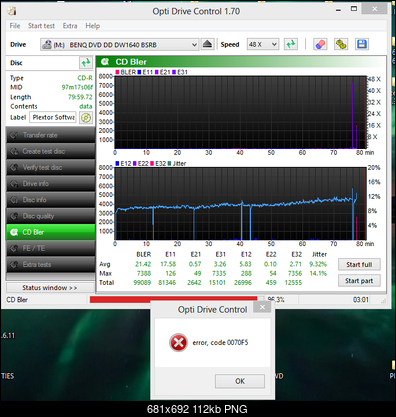Click the disc Label text field
Image resolution: width=396 pixels, height=417 pixels.
coord(53,117)
